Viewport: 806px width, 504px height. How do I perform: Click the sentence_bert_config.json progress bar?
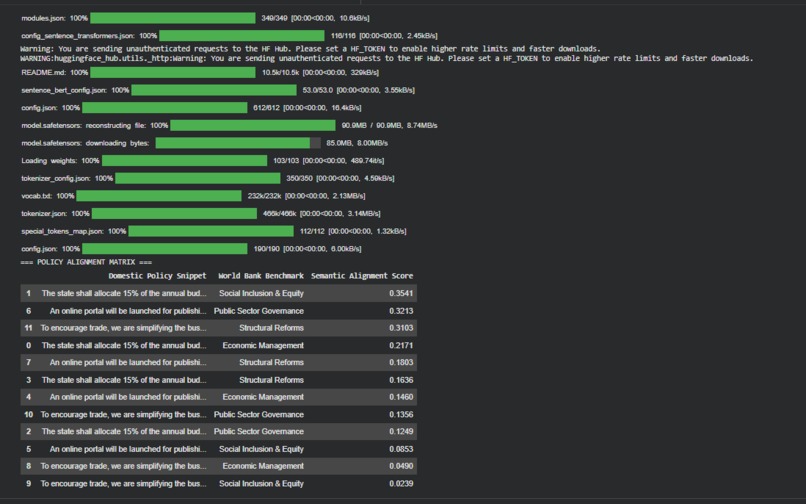[x=214, y=90]
